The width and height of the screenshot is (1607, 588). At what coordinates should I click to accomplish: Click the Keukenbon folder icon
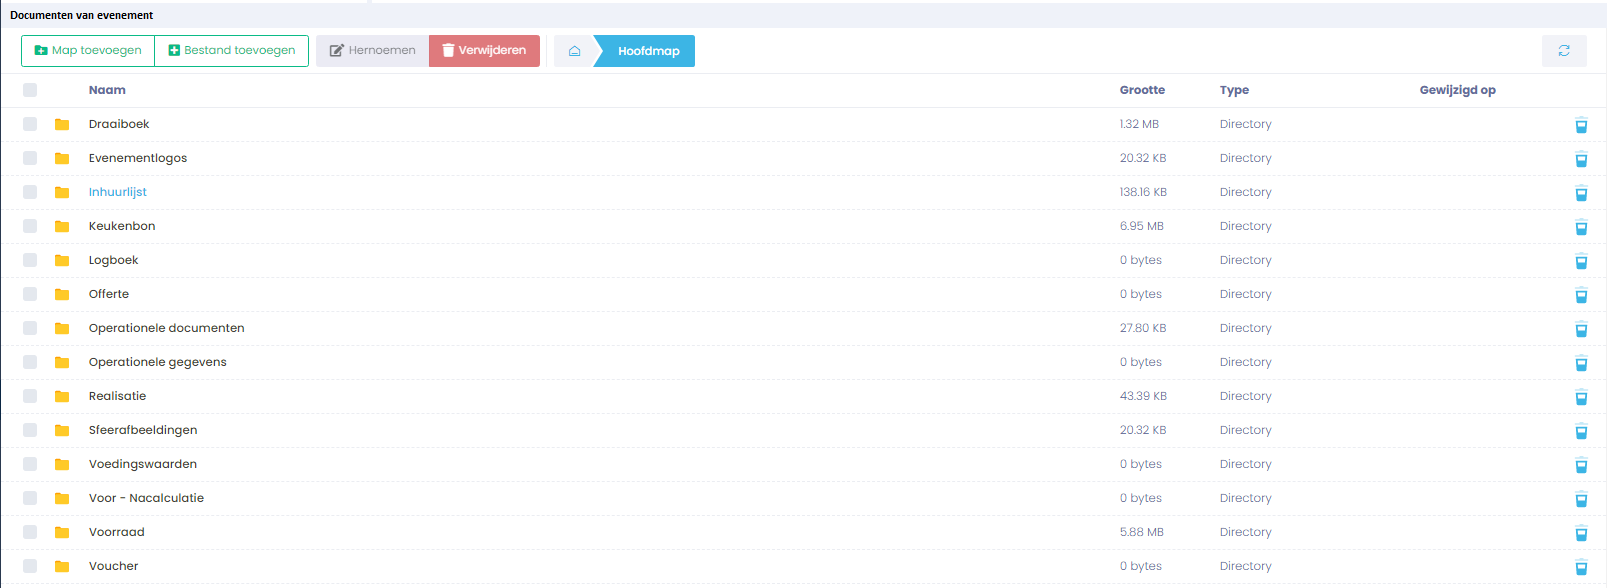coord(62,226)
